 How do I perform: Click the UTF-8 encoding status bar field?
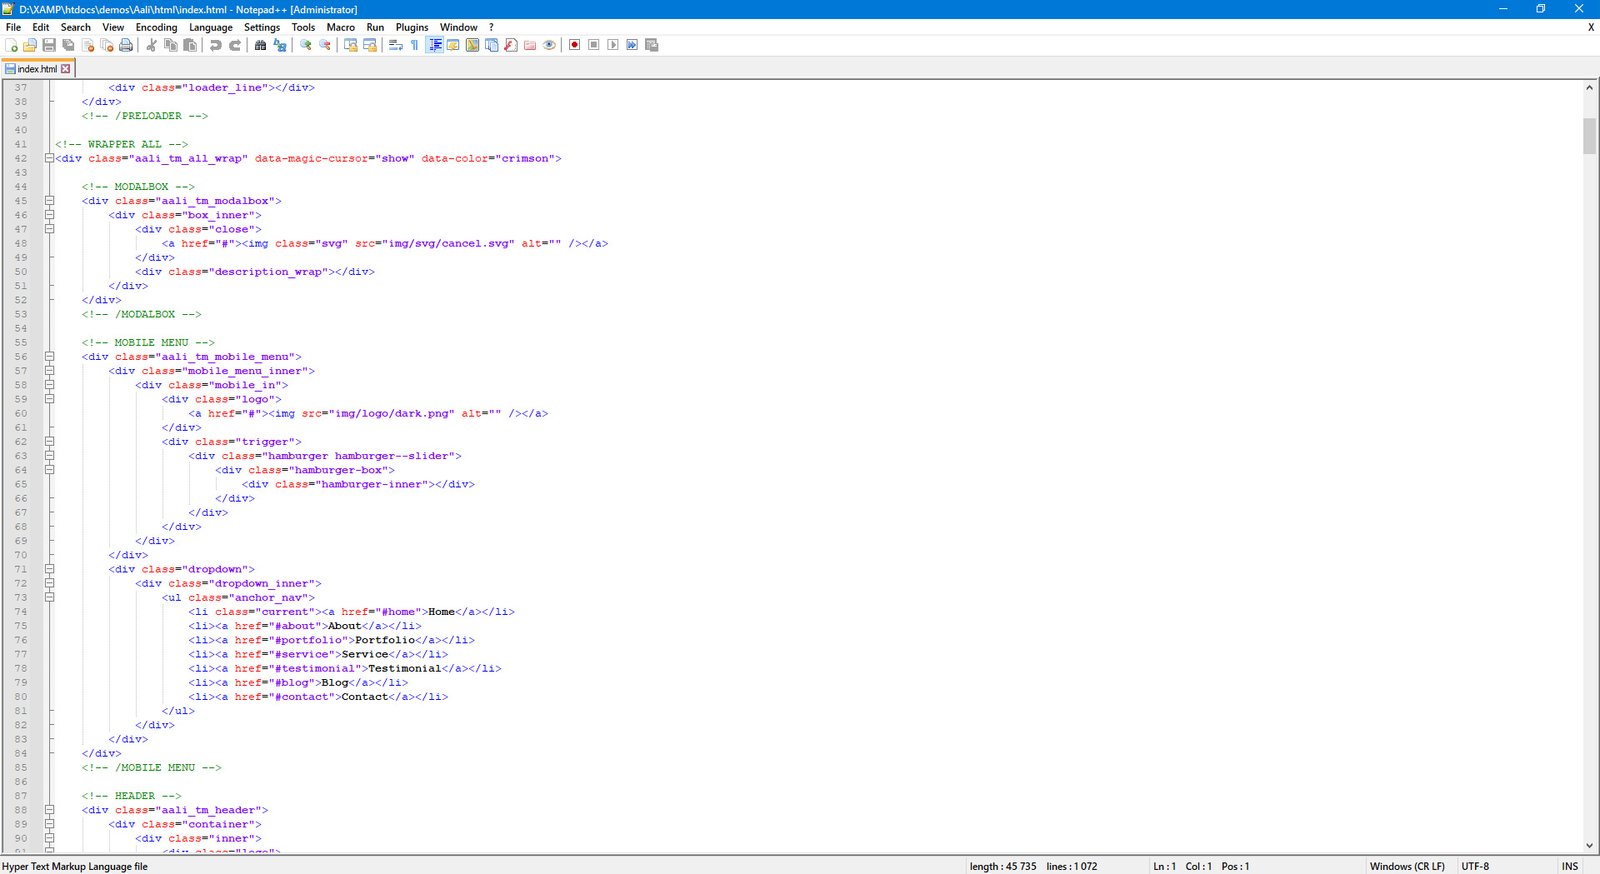coord(1475,866)
